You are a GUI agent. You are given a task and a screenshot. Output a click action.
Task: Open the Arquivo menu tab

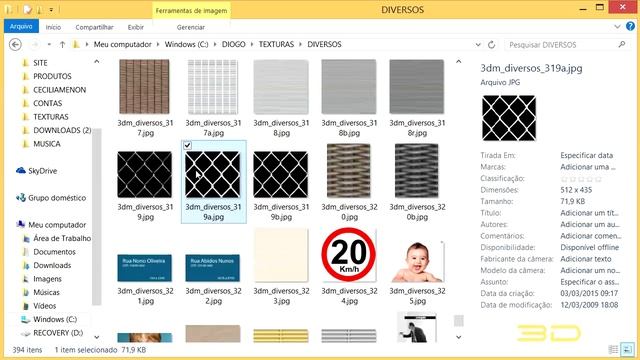pyautogui.click(x=21, y=26)
